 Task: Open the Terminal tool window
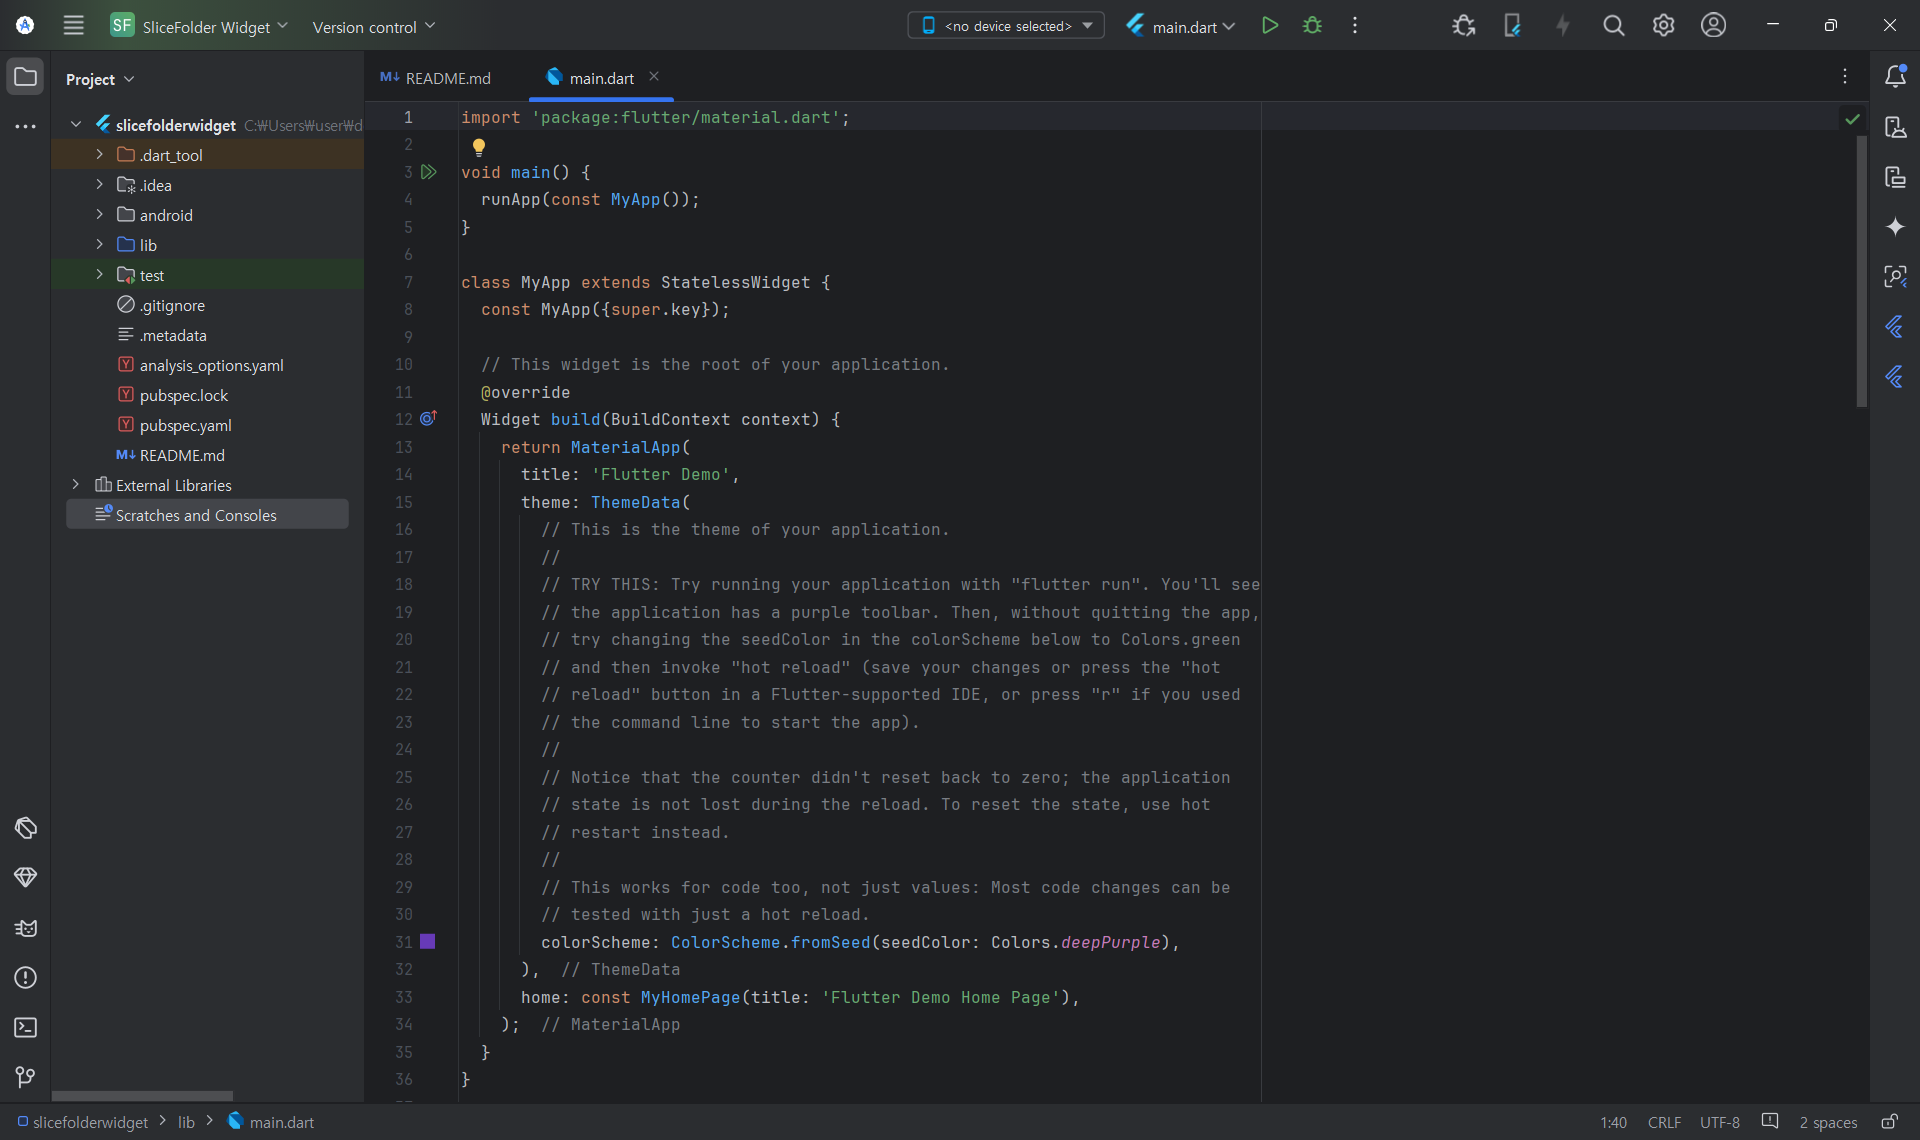click(26, 1028)
